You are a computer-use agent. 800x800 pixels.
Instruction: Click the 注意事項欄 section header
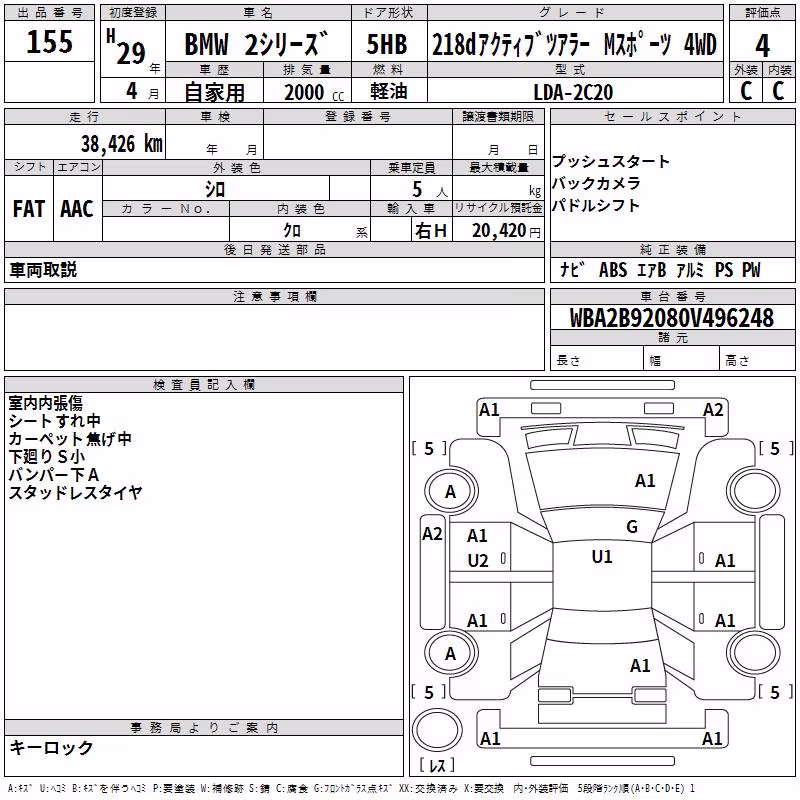(274, 296)
